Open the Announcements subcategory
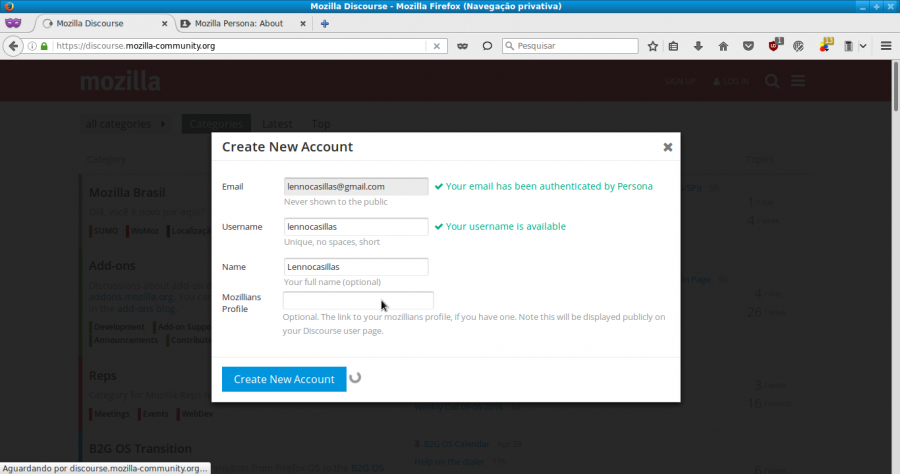This screenshot has width=900, height=474. pos(125,340)
